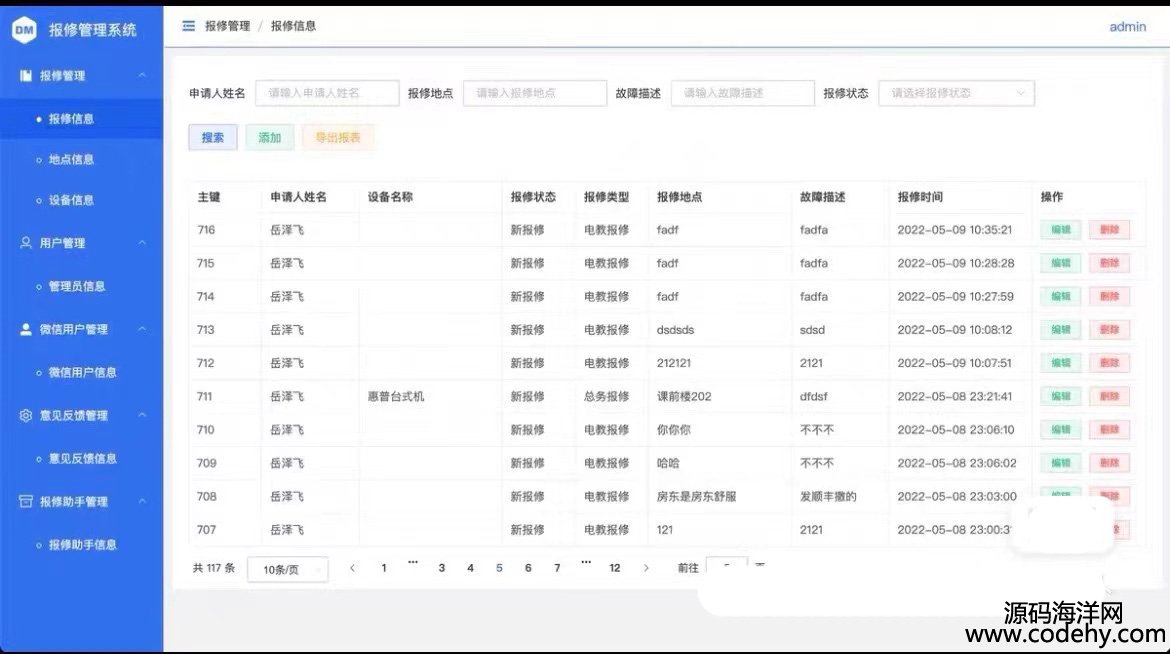Delete the record with key 711
Viewport: 1170px width, 654px height.
(1109, 396)
